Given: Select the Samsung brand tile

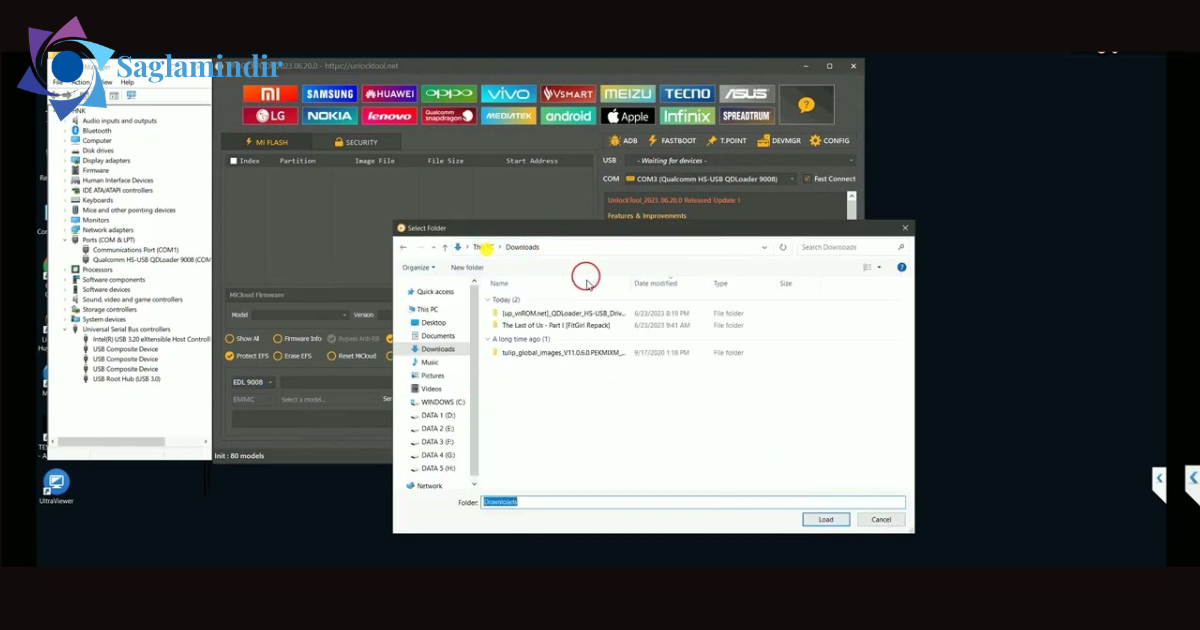Looking at the screenshot, I should click(x=329, y=94).
